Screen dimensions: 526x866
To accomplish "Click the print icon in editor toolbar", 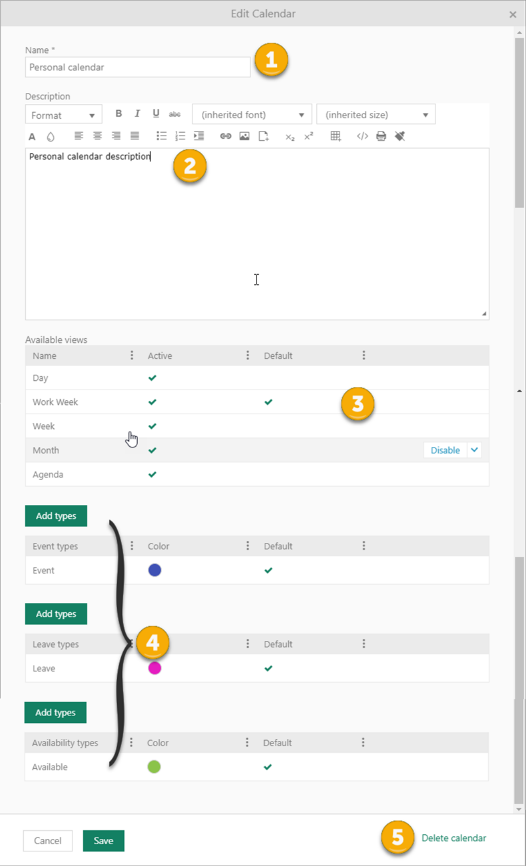I will 381,136.
